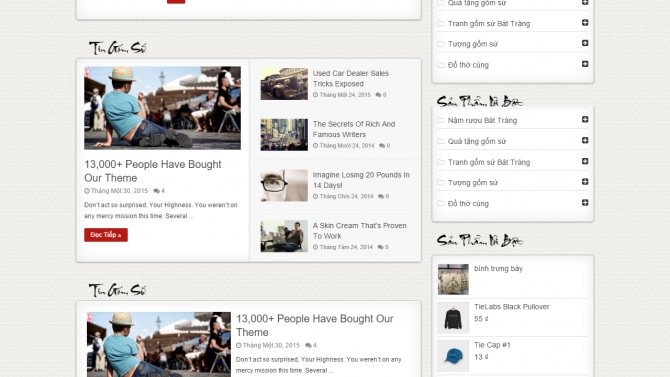Open Tie Cap #1 product link

coord(492,345)
